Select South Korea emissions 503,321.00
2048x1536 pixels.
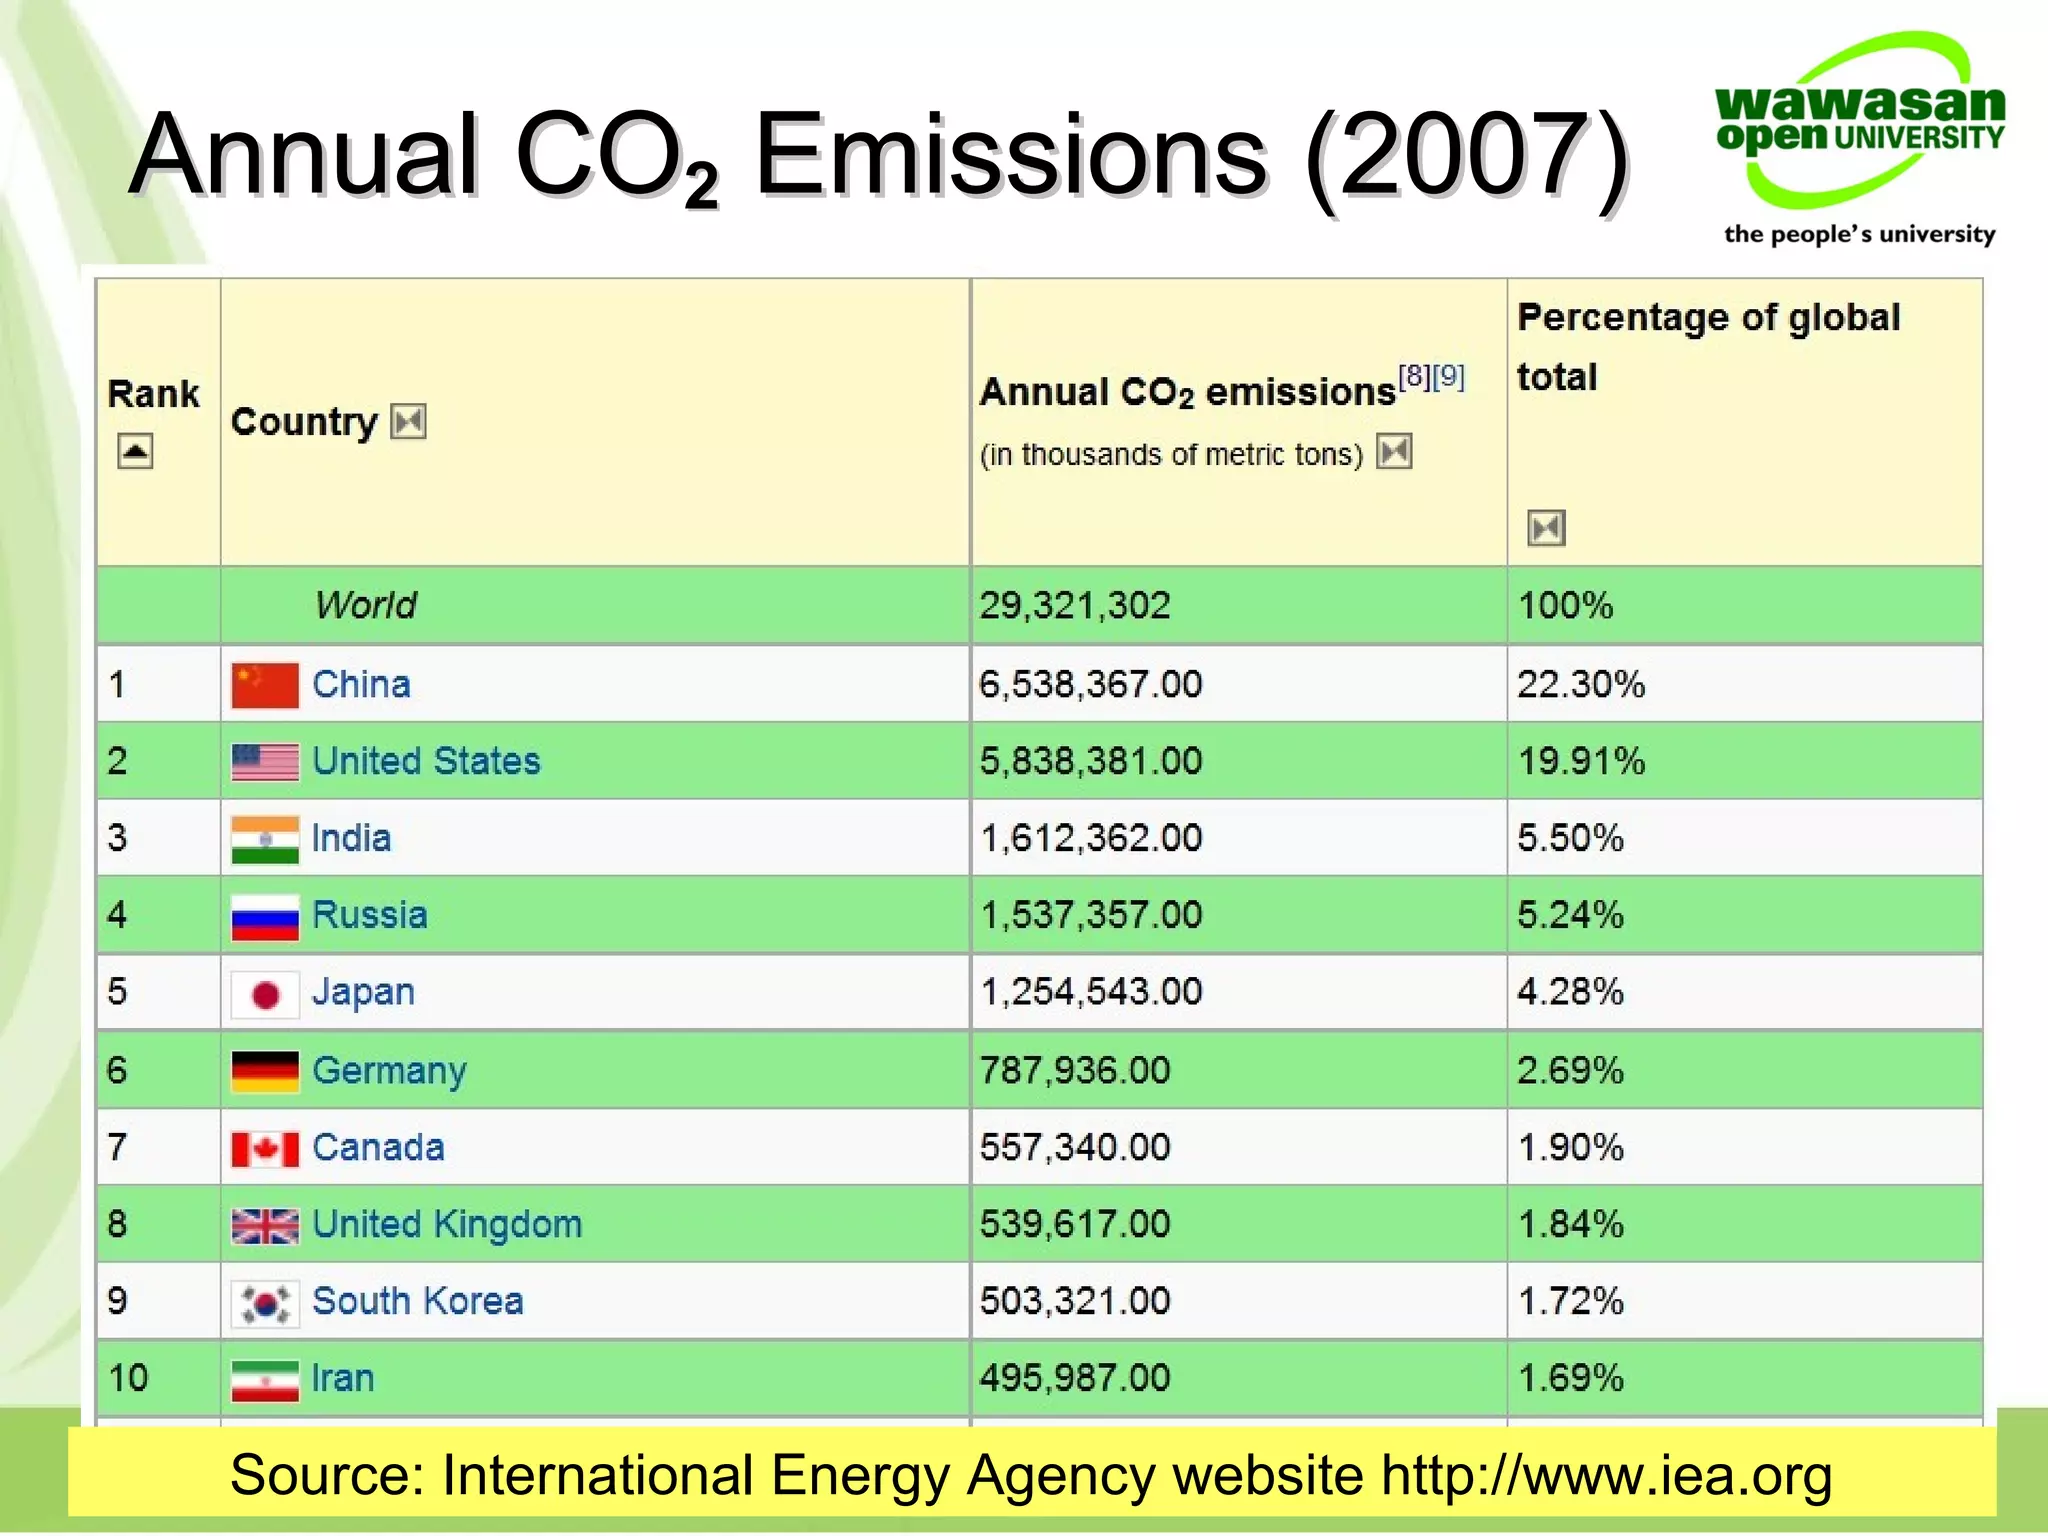point(1075,1302)
